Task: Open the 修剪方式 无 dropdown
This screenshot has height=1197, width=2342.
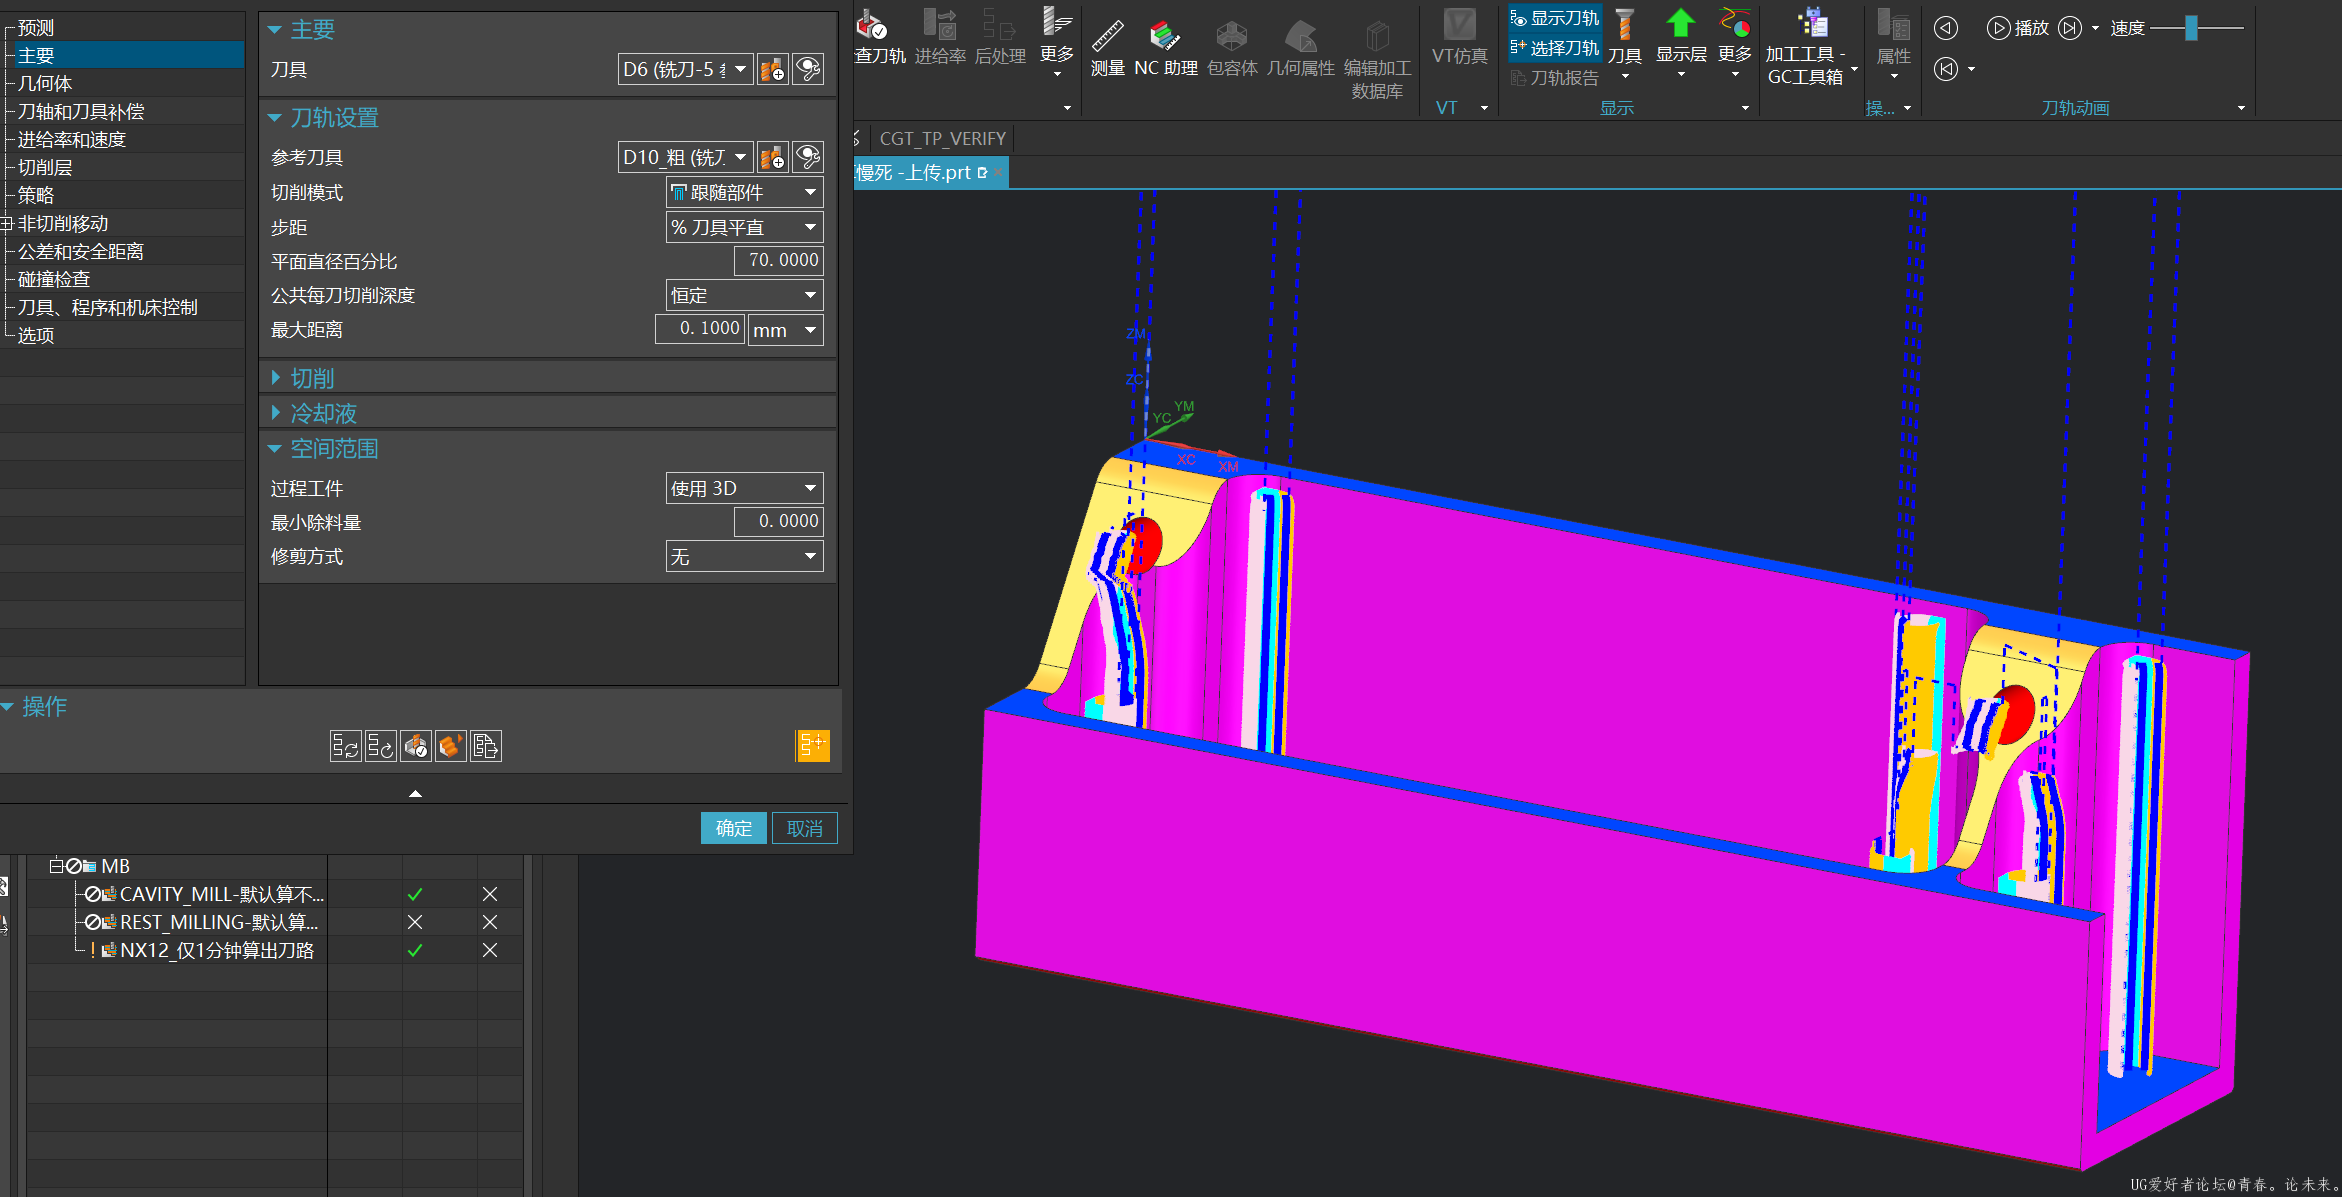Action: (x=745, y=556)
